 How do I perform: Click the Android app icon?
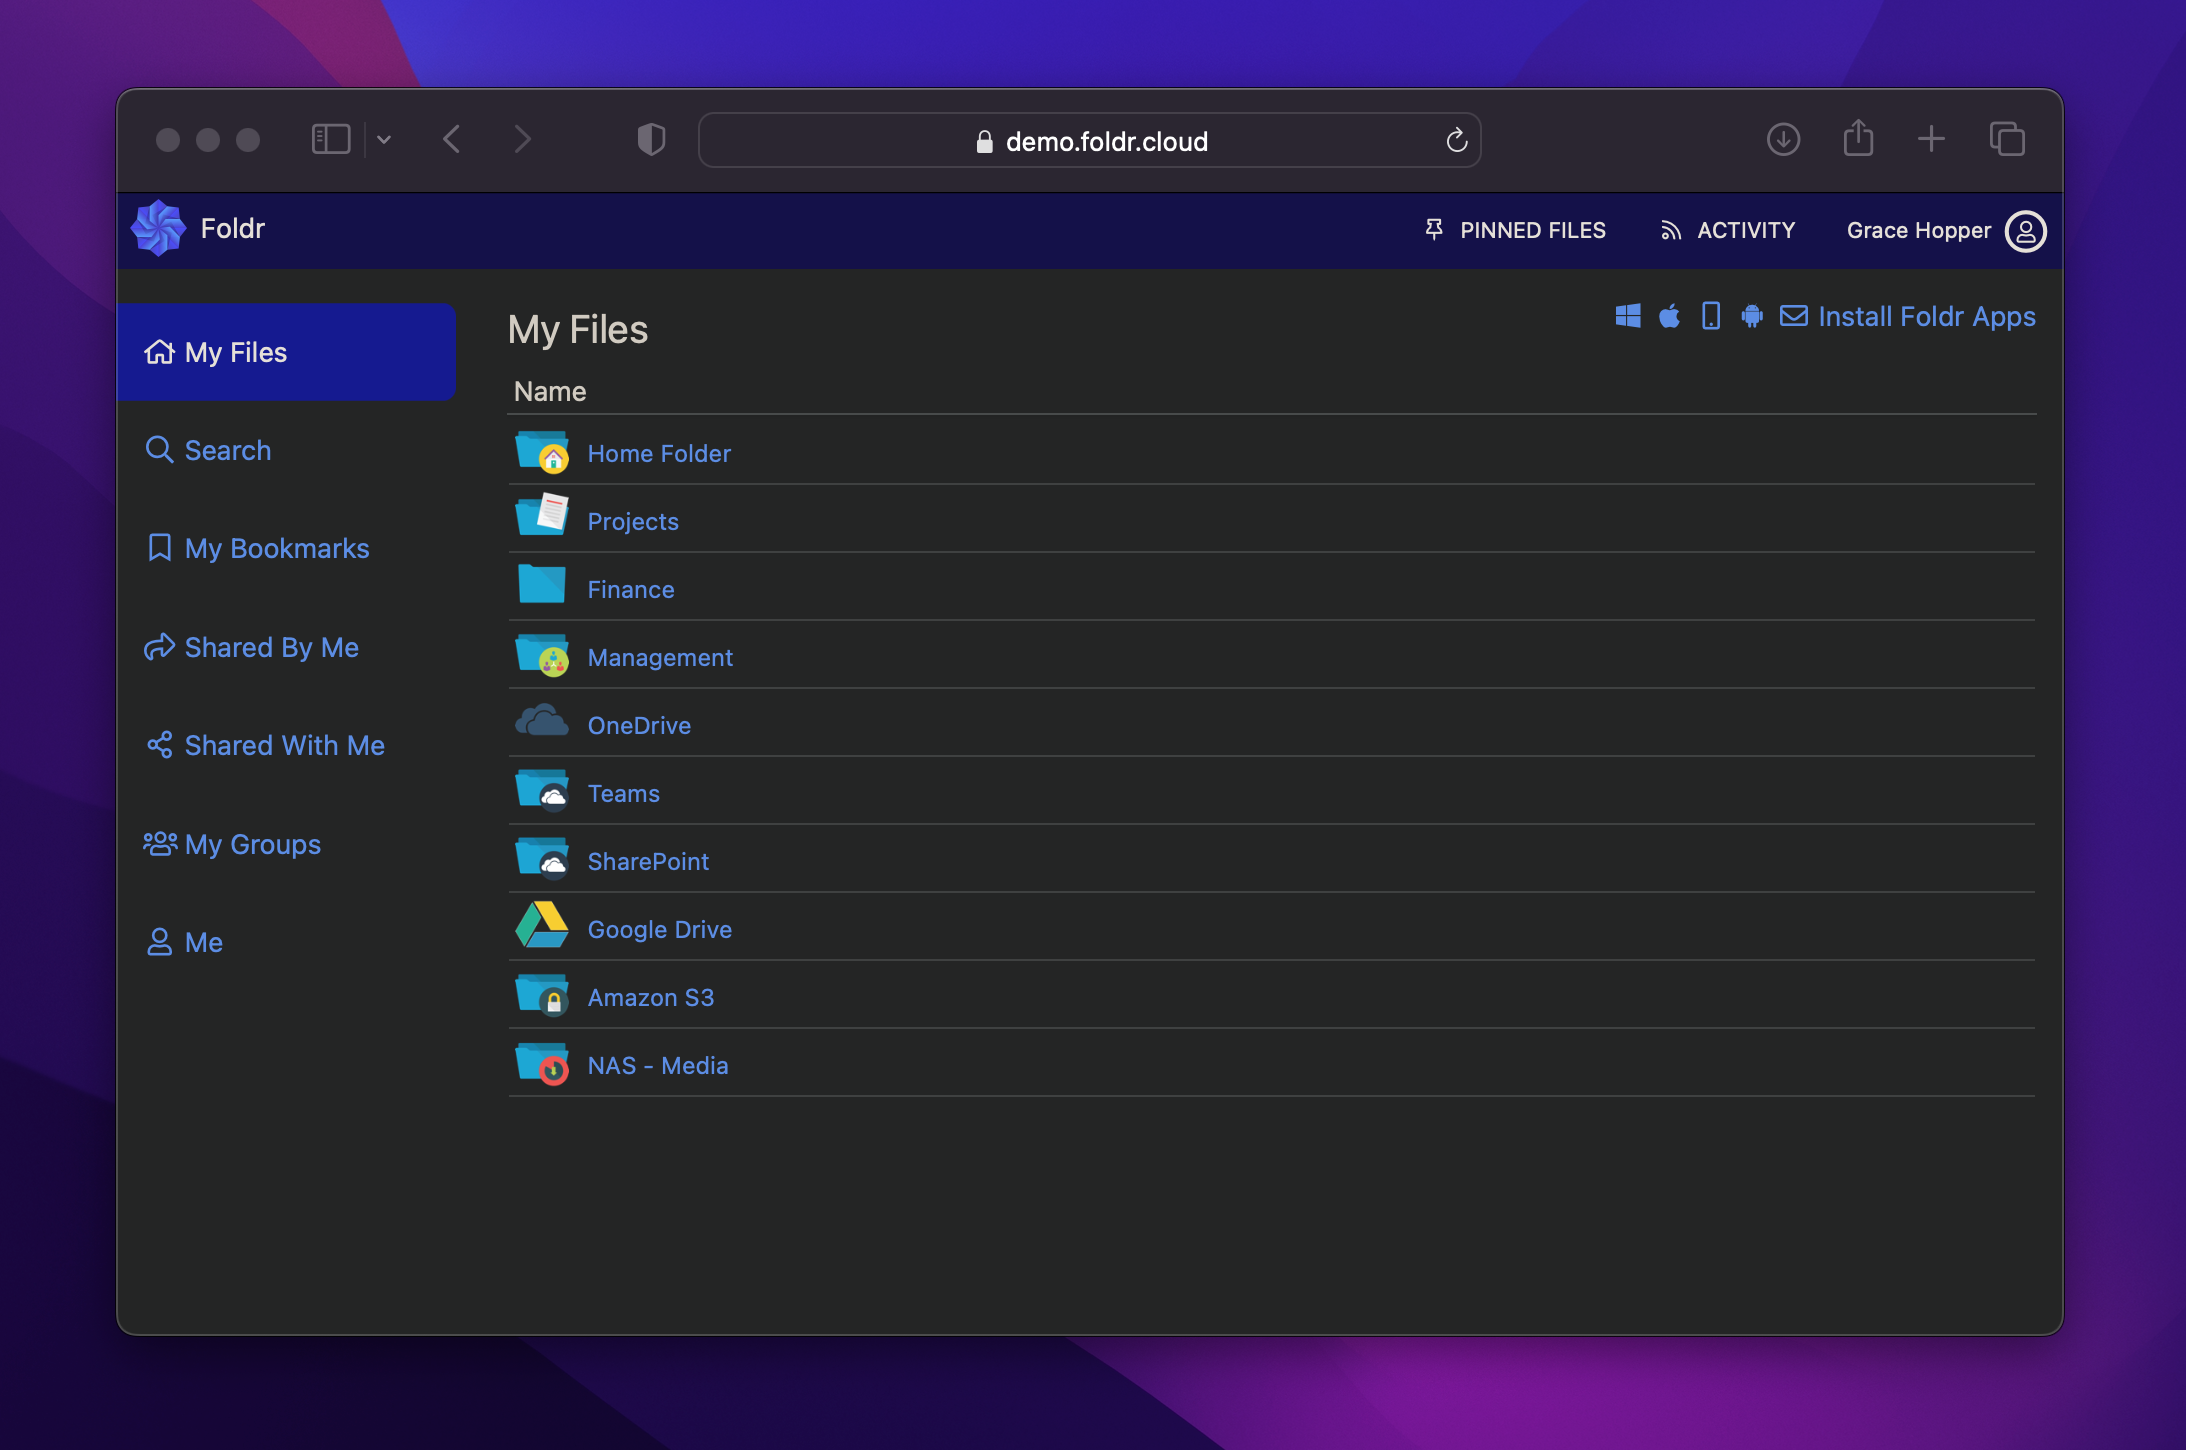1751,316
